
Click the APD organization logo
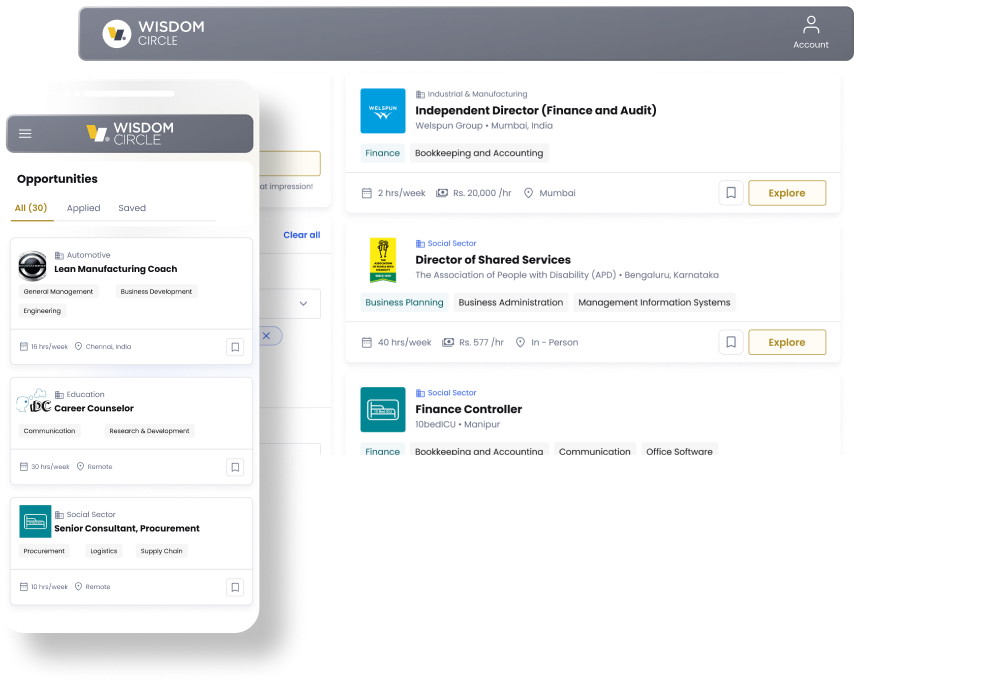point(383,260)
